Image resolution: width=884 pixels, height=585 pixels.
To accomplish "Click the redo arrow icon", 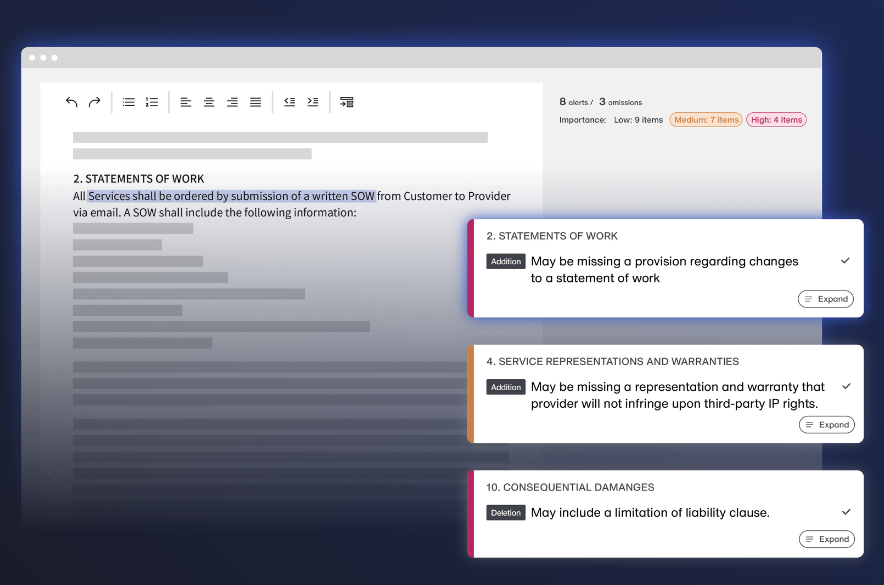I will click(x=94, y=102).
